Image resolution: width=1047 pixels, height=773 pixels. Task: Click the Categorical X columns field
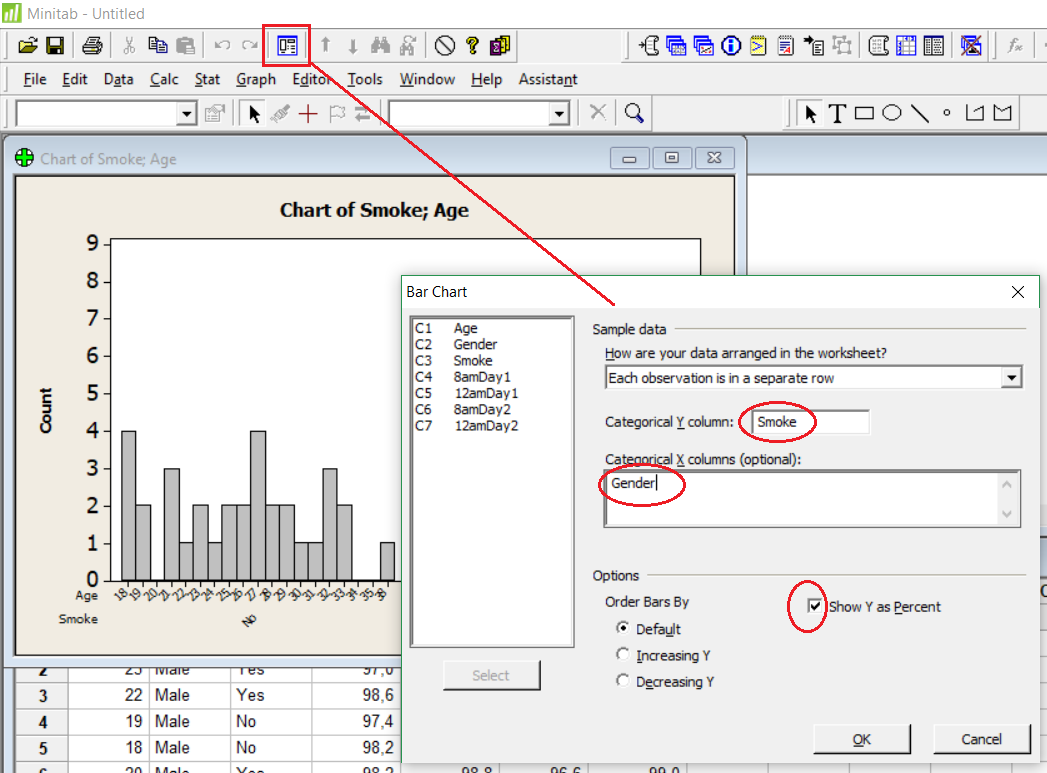812,499
